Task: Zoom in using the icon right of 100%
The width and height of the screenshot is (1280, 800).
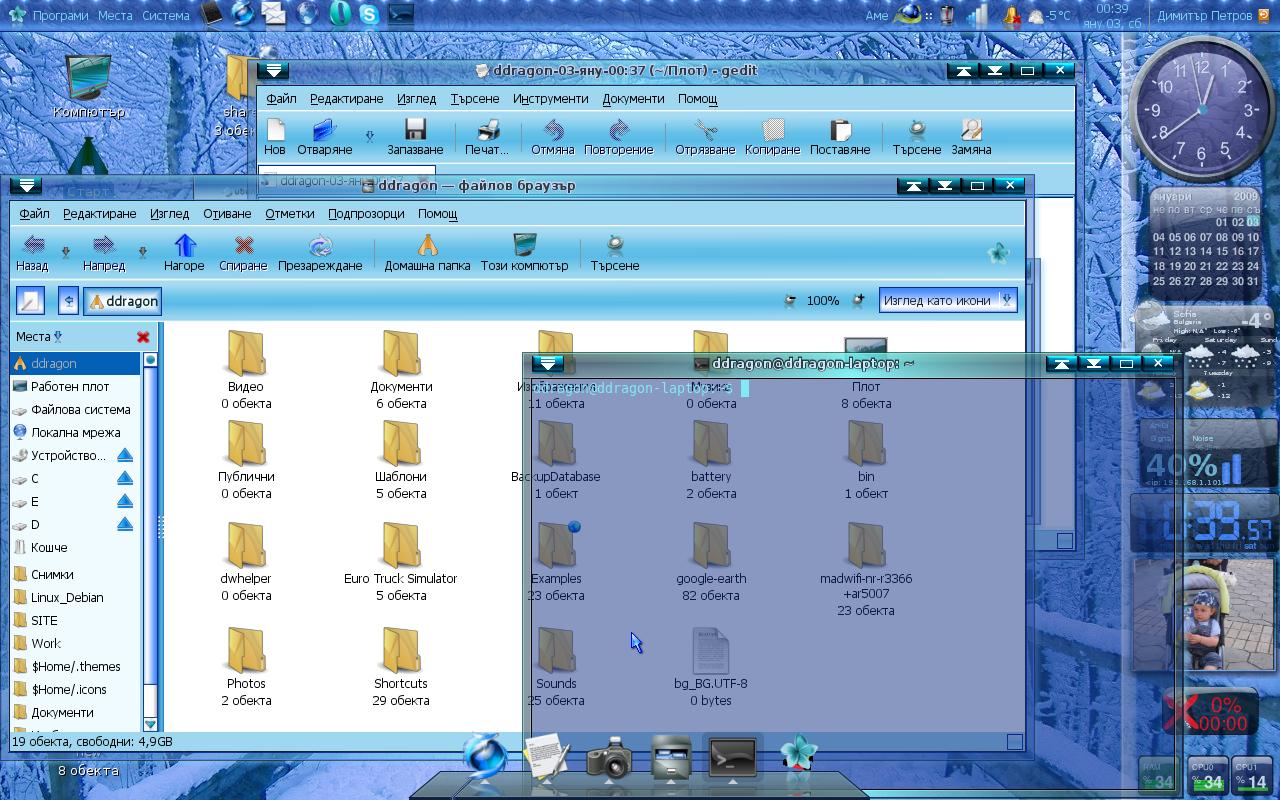Action: pyautogui.click(x=857, y=300)
